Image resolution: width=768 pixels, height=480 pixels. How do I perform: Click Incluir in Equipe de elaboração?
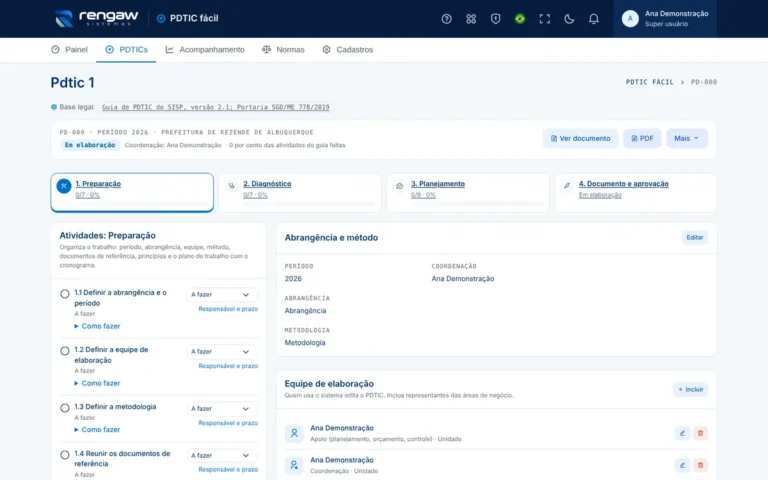tap(691, 389)
